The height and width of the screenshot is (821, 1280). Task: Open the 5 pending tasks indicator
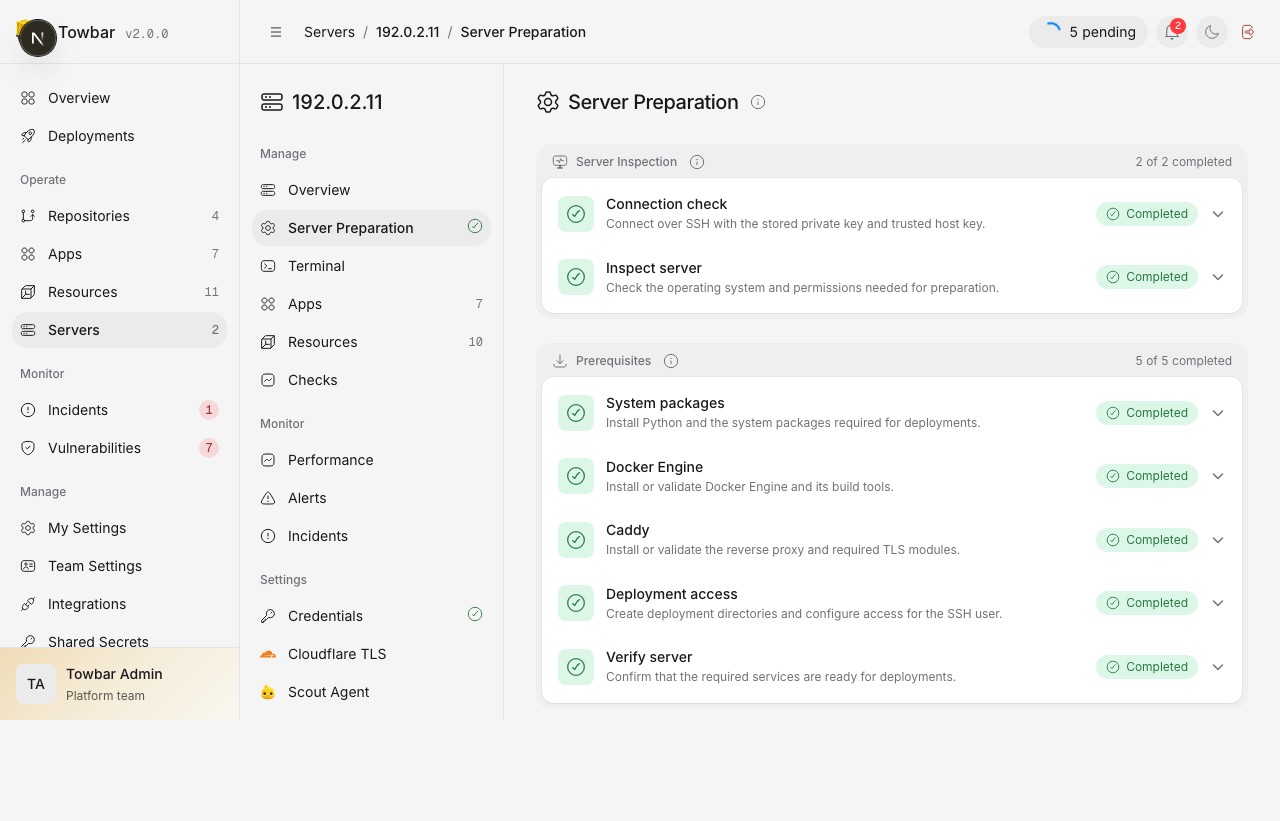[x=1088, y=32]
